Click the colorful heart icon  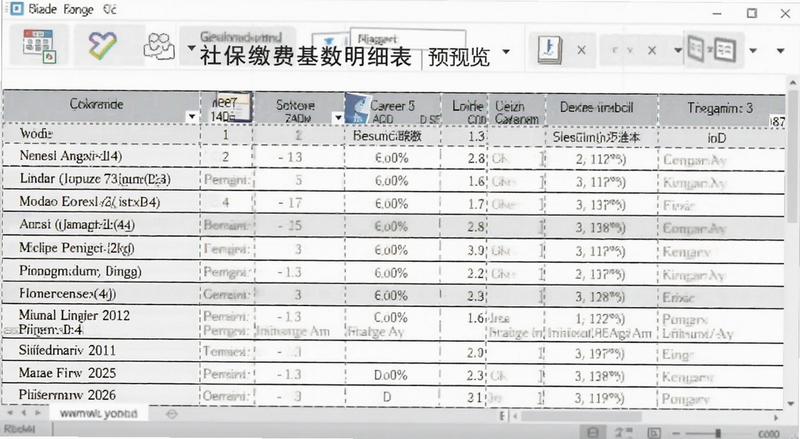coord(103,45)
